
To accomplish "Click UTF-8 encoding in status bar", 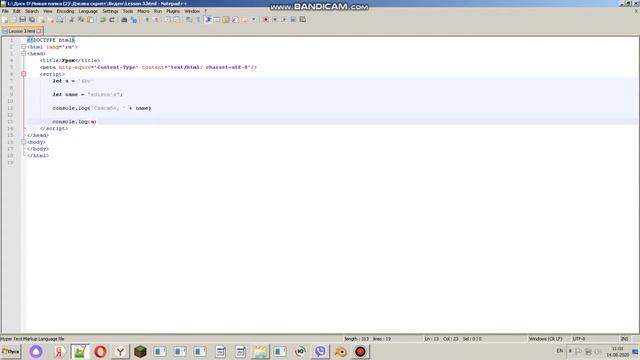I will click(x=578, y=339).
